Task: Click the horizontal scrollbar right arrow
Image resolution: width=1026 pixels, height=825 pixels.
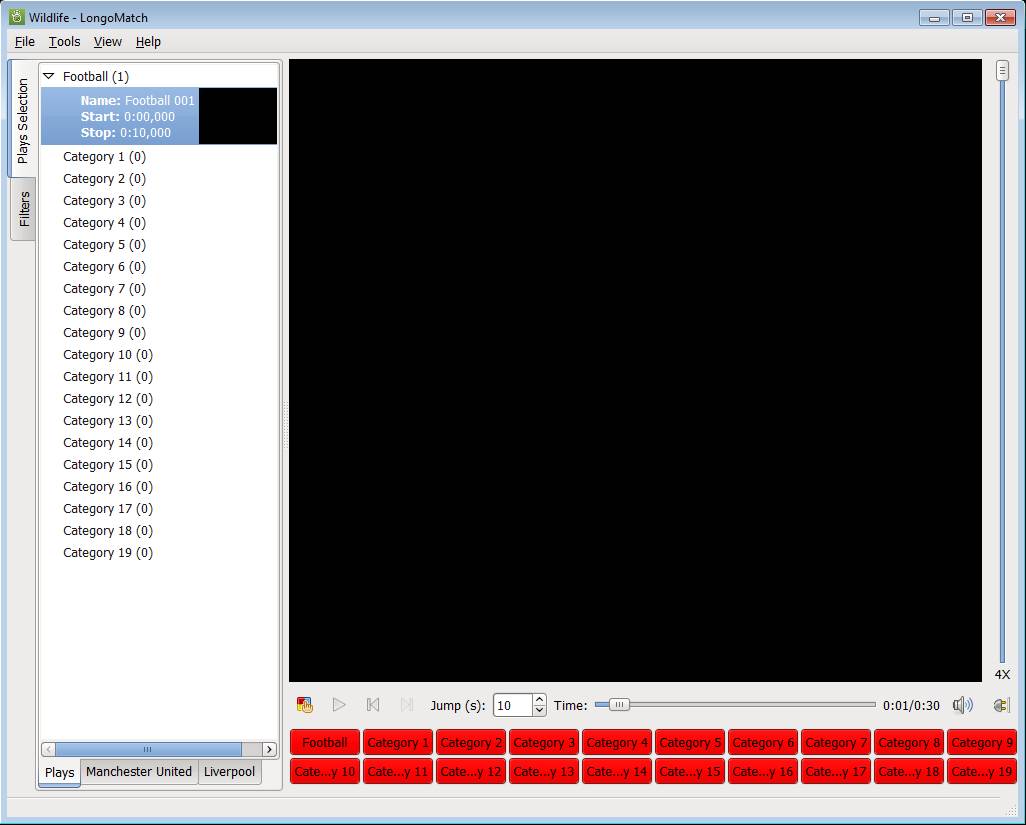Action: click(x=269, y=749)
